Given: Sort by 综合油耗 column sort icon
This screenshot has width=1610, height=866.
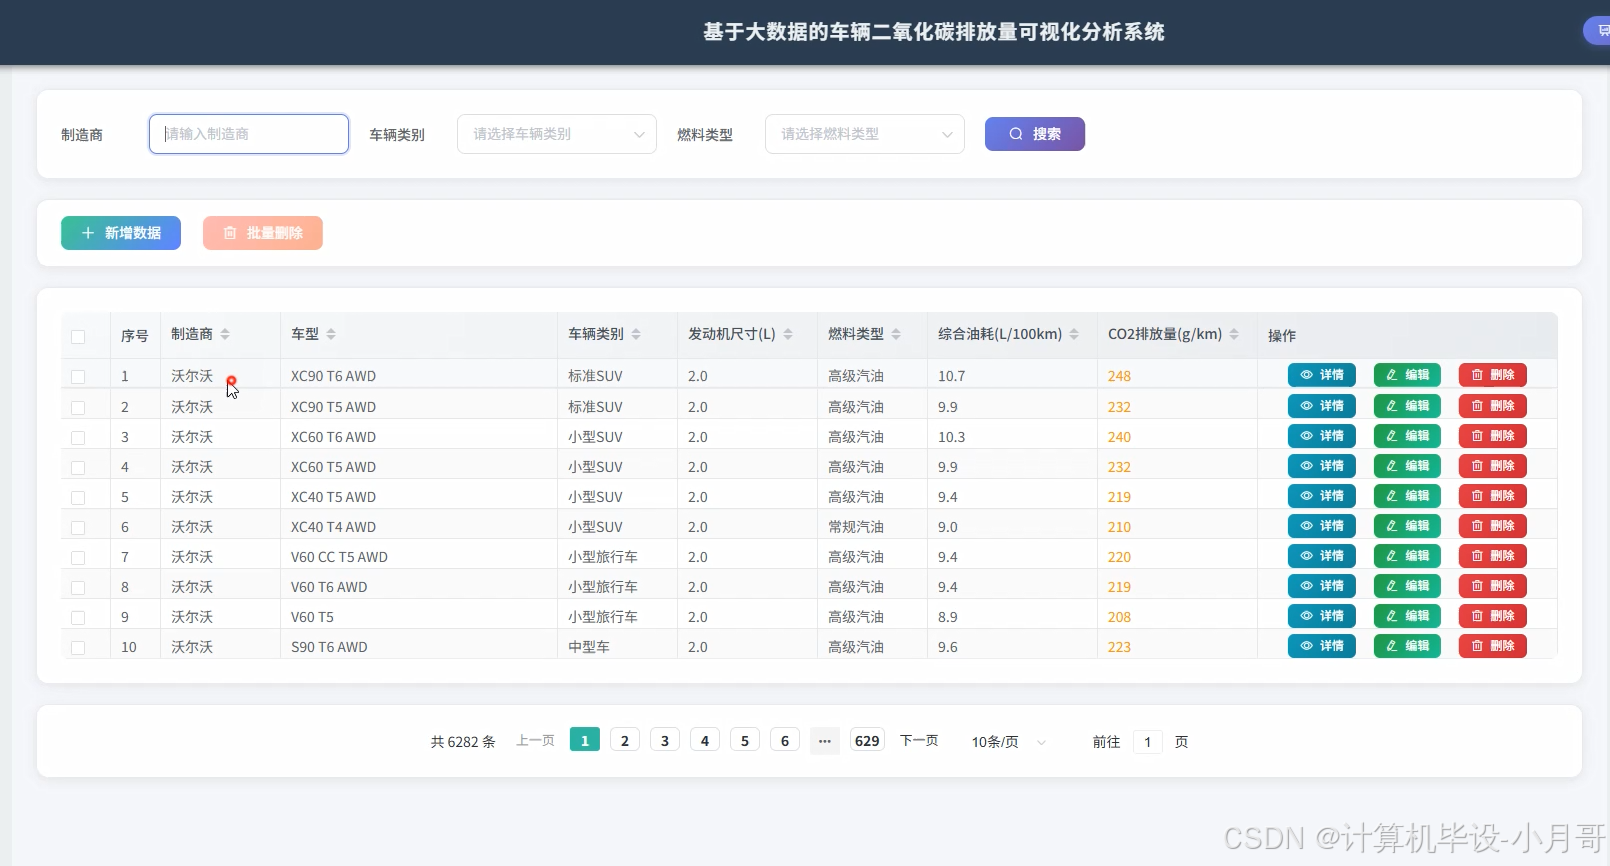Looking at the screenshot, I should click(1074, 334).
